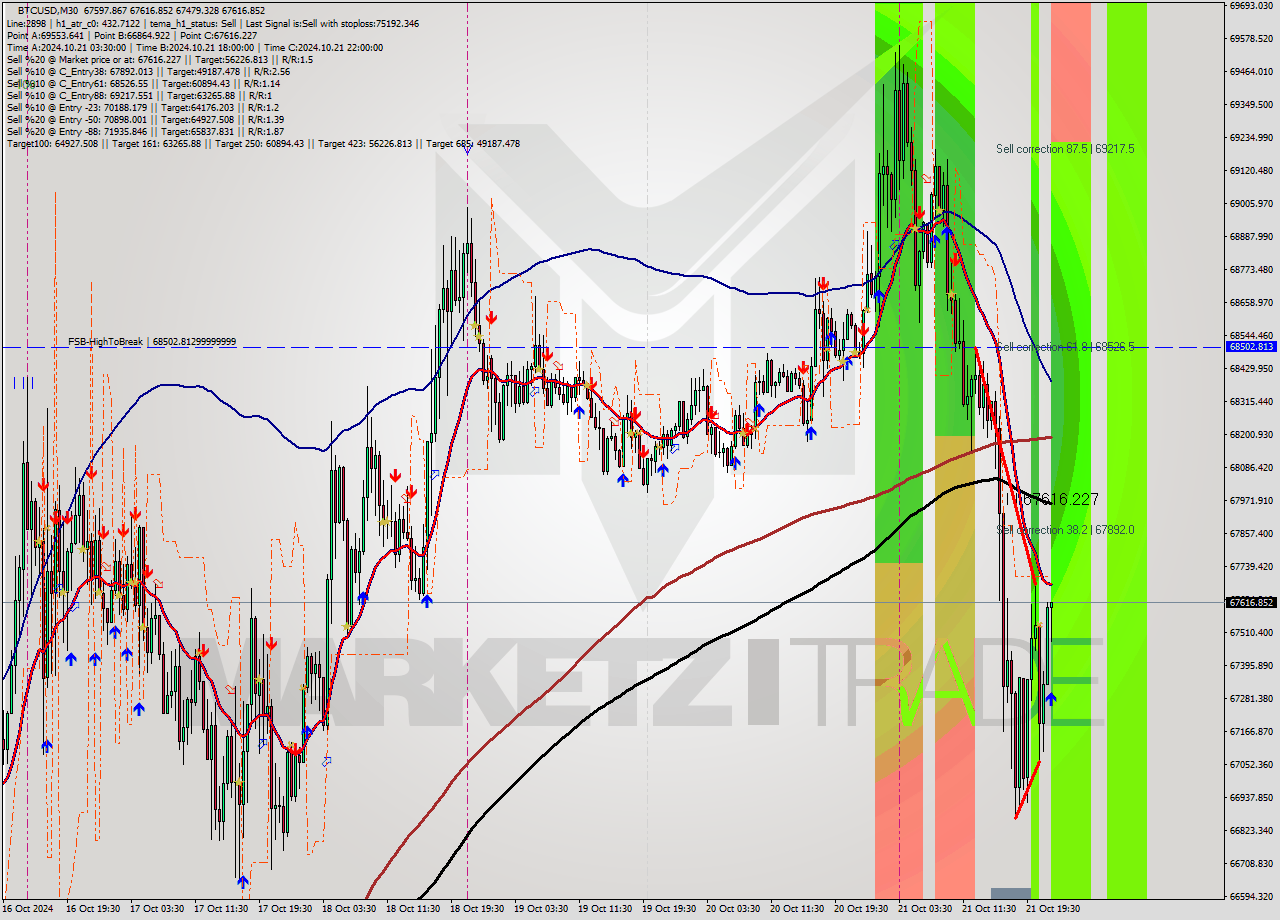Screen dimensions: 1280x920
Task: Click the '20 Oct 11:30' time axis label
Action: (797, 909)
